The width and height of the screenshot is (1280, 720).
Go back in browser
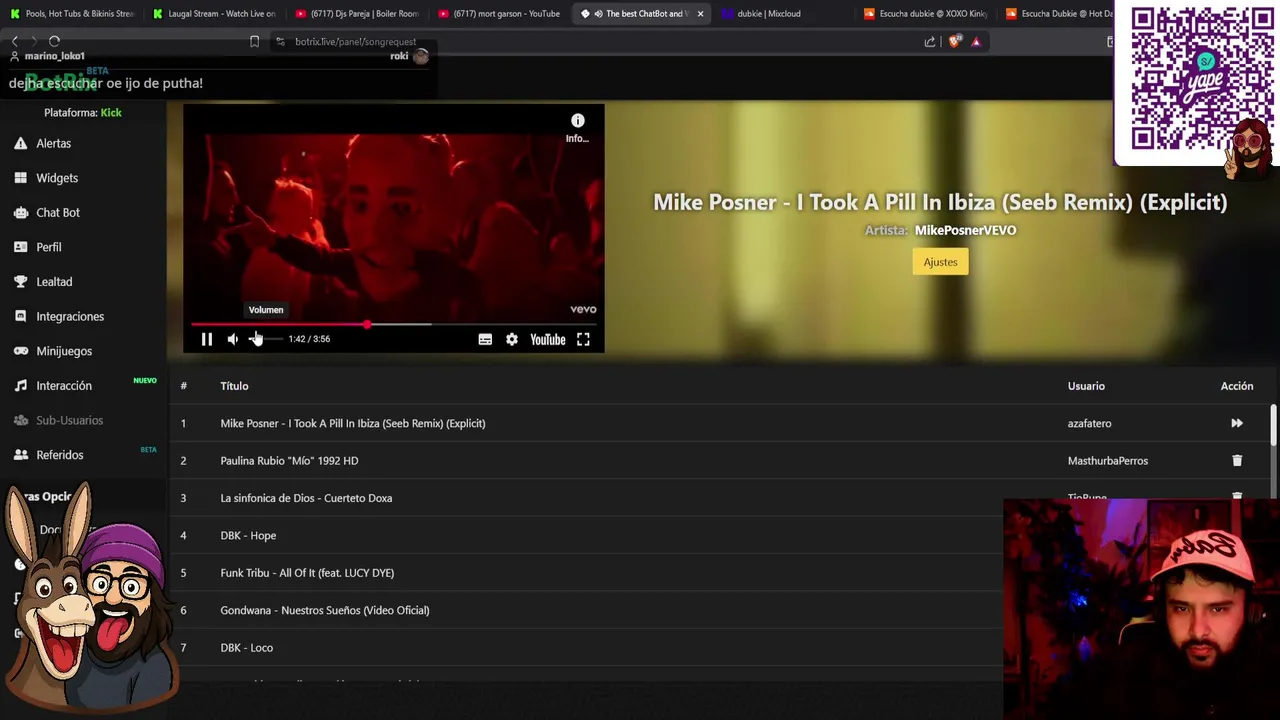(15, 42)
